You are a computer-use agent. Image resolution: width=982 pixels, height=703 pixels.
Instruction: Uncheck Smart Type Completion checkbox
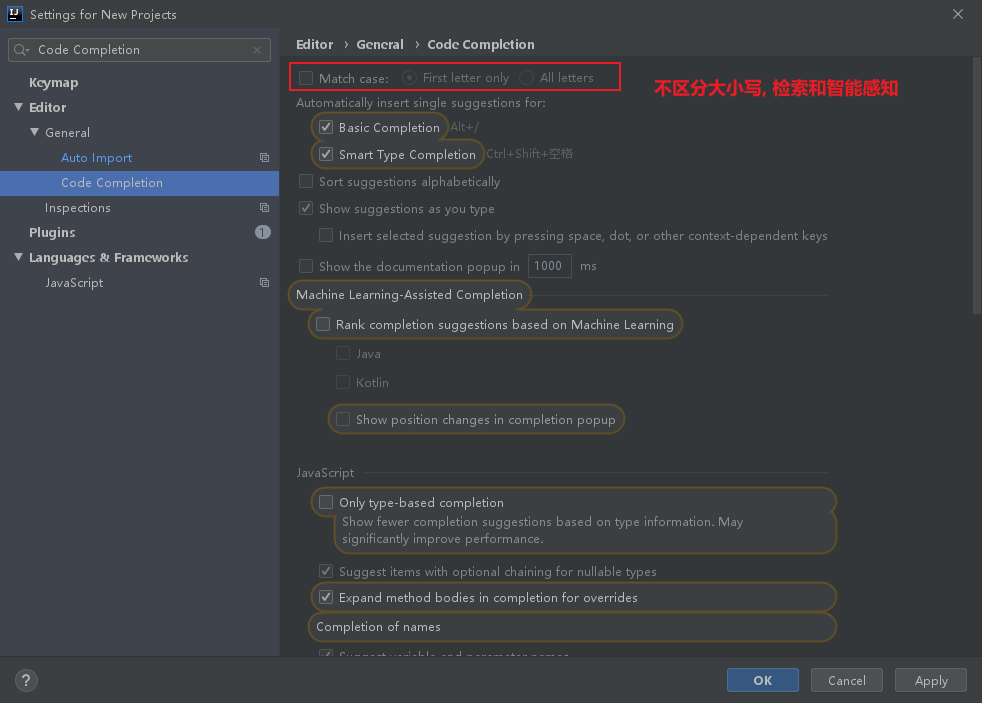[326, 154]
